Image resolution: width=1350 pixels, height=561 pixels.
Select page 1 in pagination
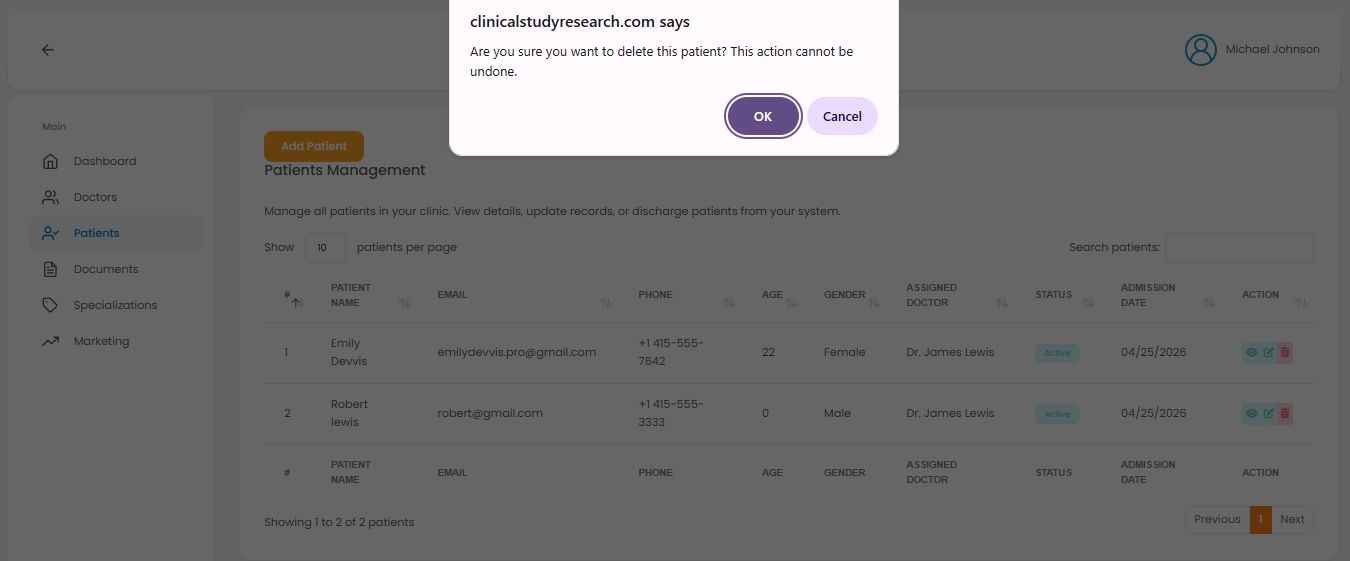pyautogui.click(x=1260, y=519)
